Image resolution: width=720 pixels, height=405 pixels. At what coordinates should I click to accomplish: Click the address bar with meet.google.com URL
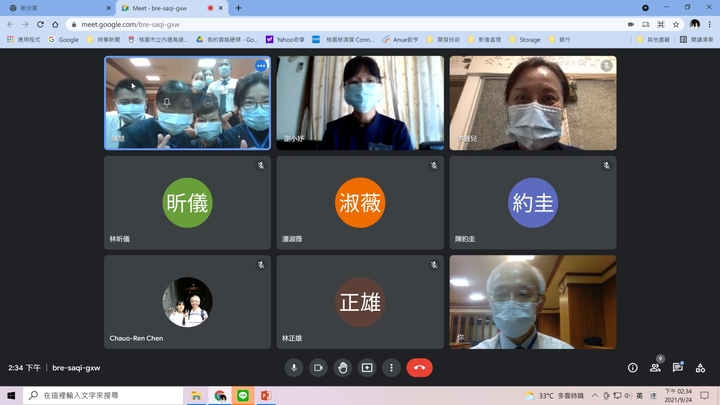coord(300,24)
